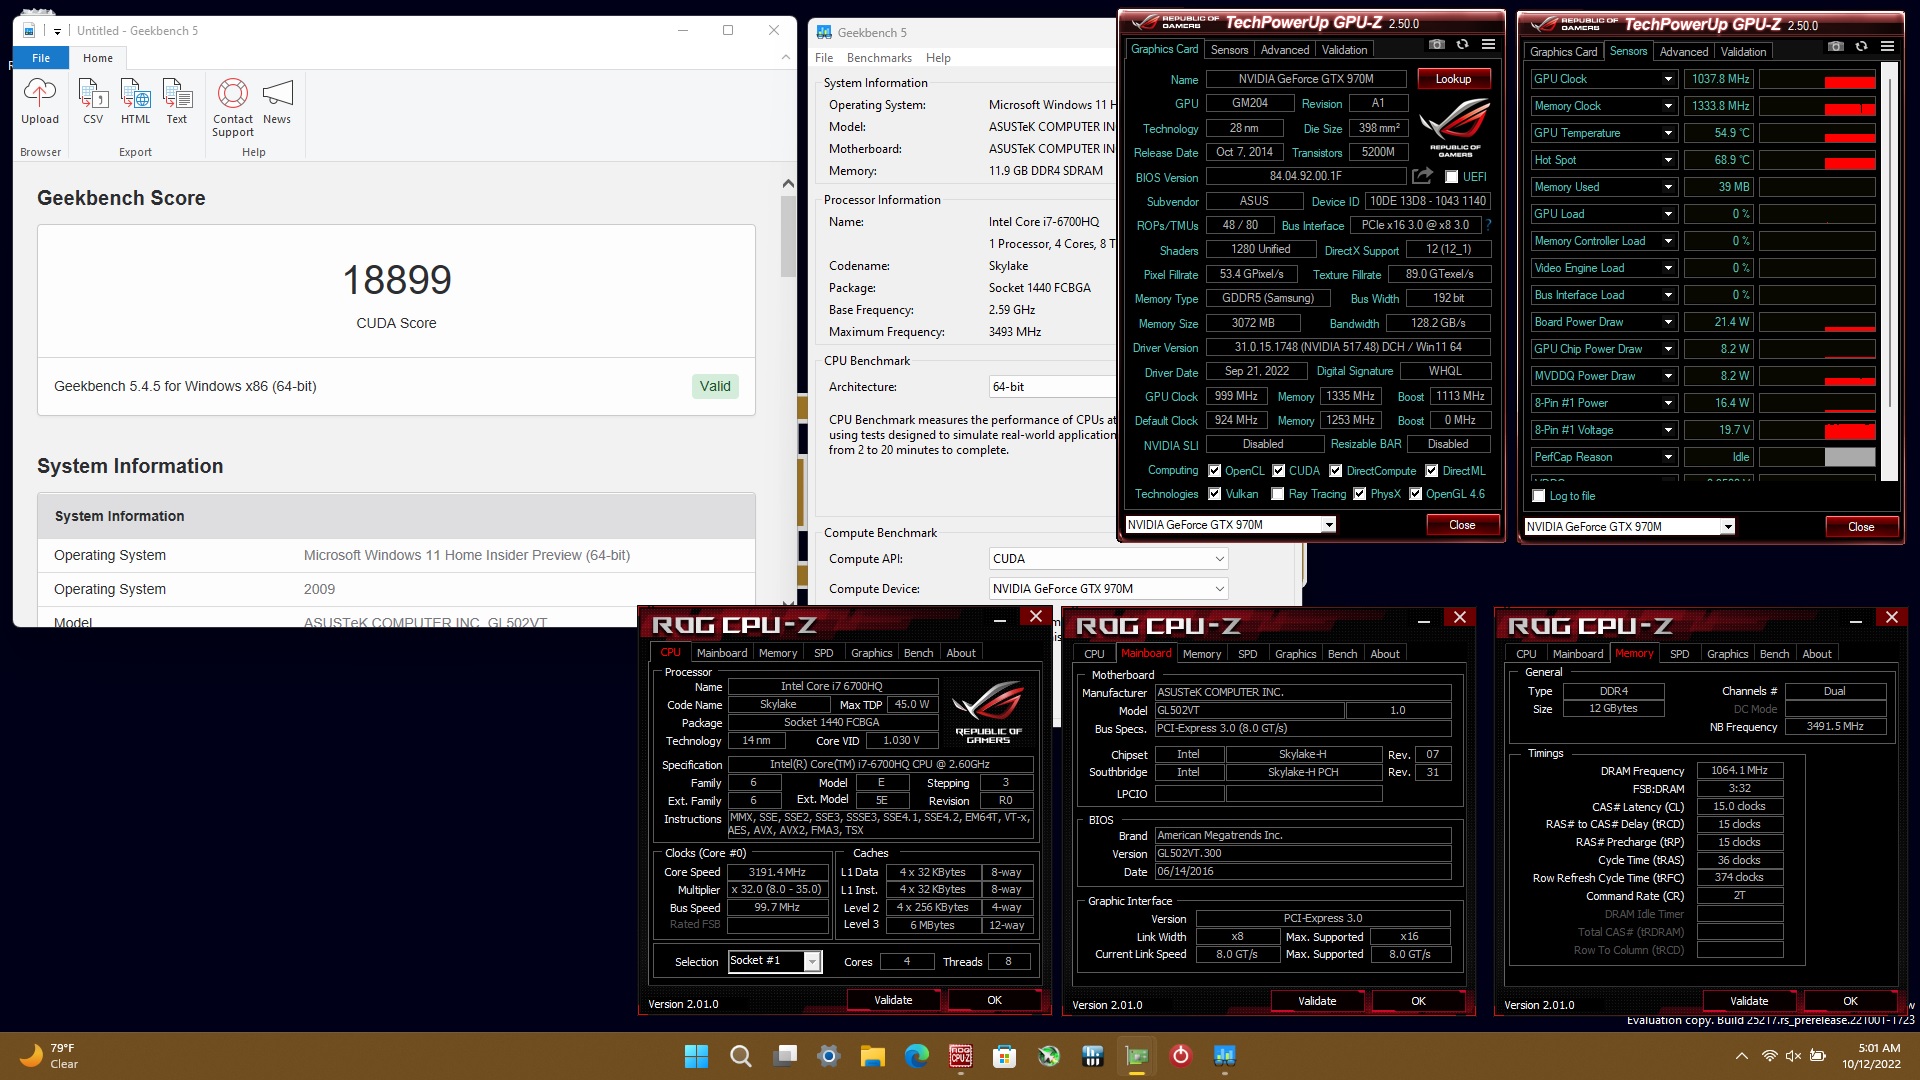Switch to Validation tab in GPU-Z Sensors window
Screen dimensions: 1920x1080
tap(1743, 52)
